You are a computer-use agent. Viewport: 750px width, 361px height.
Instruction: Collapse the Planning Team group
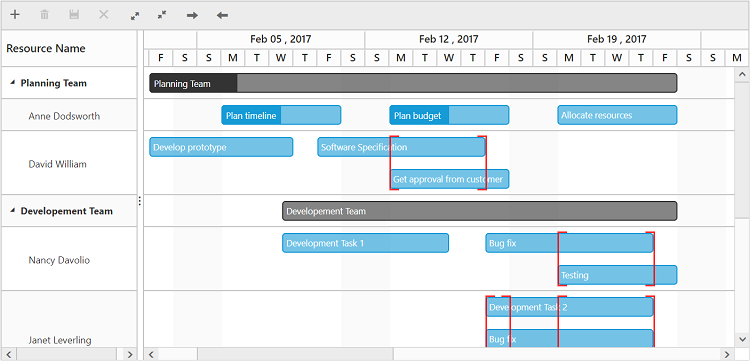click(x=12, y=83)
